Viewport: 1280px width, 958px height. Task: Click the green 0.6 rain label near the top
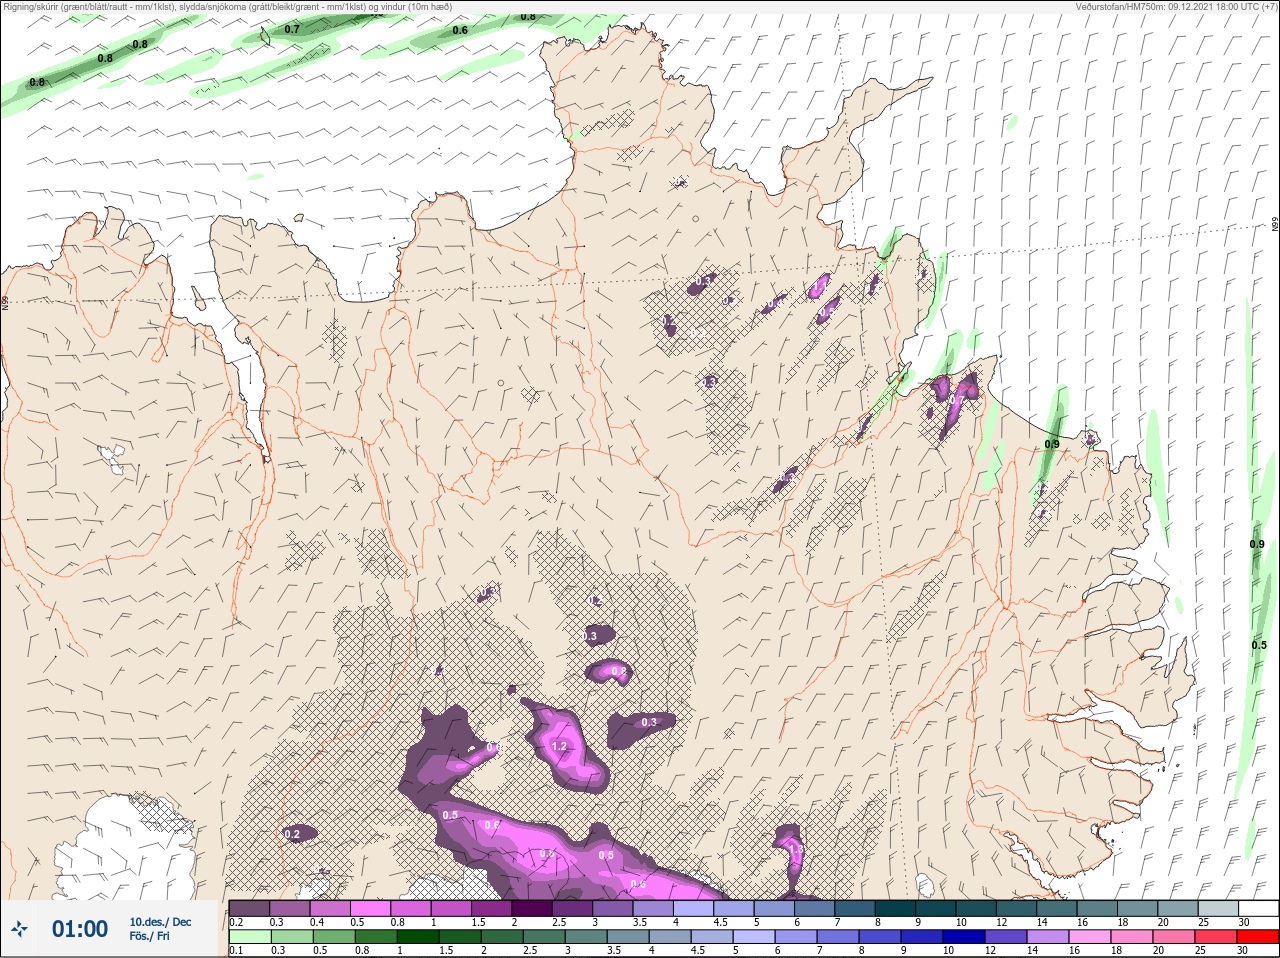click(x=460, y=30)
